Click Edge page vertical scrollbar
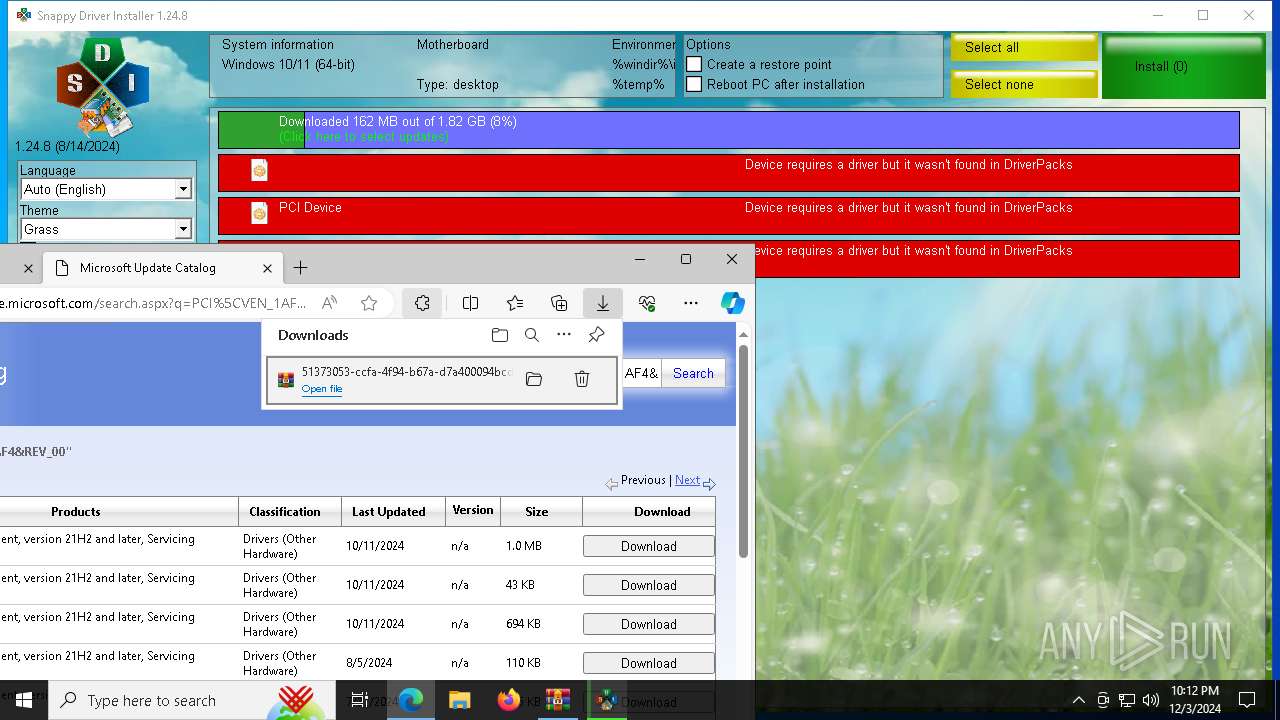Image resolution: width=1280 pixels, height=720 pixels. pos(743,450)
